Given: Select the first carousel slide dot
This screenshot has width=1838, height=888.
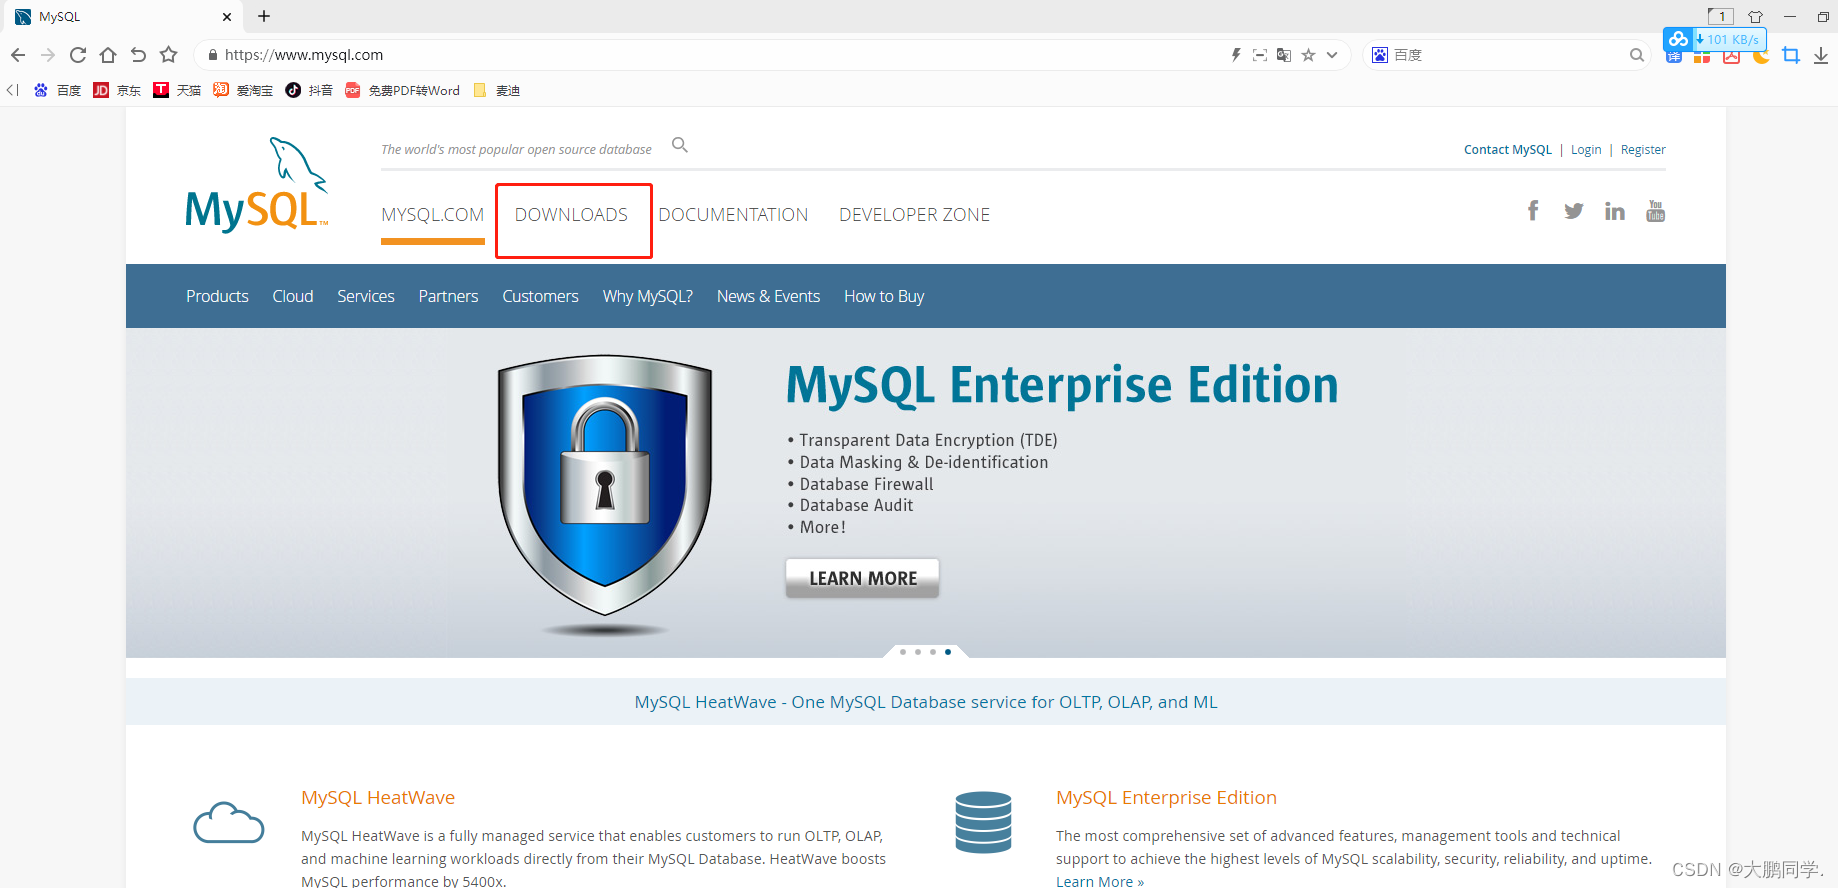Looking at the screenshot, I should [x=903, y=652].
